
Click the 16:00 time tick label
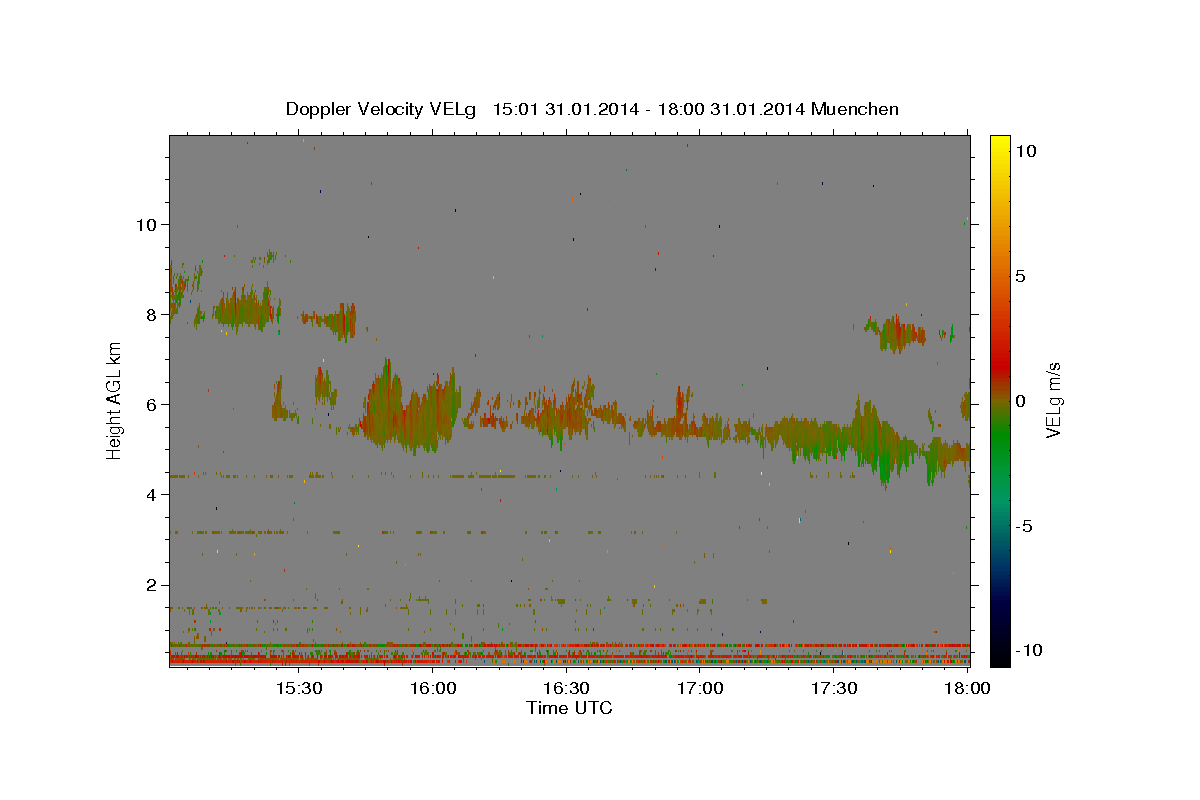click(434, 689)
